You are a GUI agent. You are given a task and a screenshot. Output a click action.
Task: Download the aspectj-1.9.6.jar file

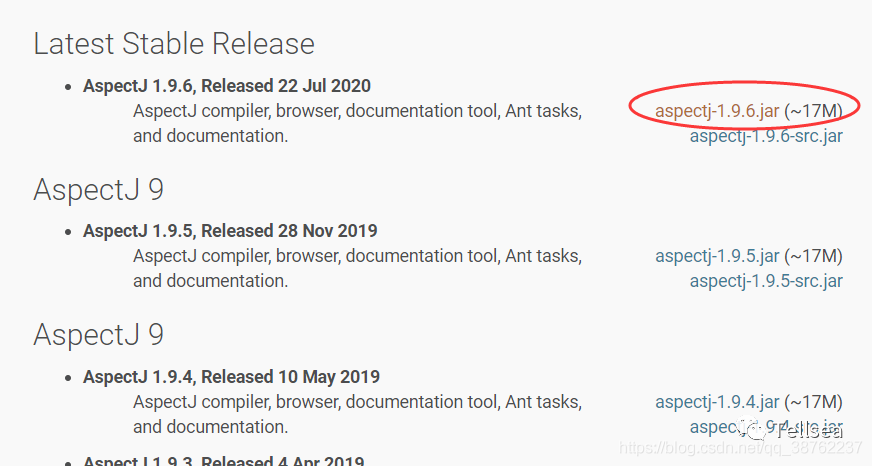(x=716, y=110)
